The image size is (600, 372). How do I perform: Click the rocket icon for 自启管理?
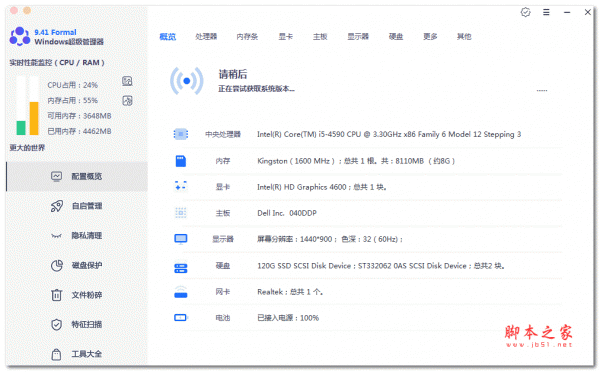click(57, 206)
